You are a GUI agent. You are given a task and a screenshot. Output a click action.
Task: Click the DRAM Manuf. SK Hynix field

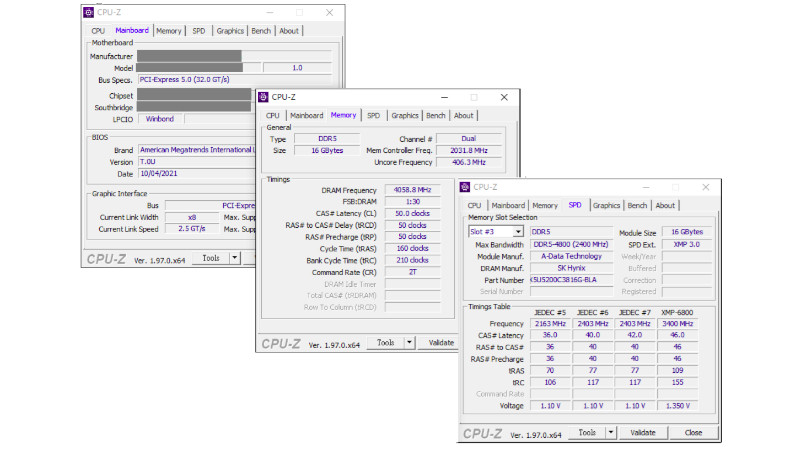(571, 268)
